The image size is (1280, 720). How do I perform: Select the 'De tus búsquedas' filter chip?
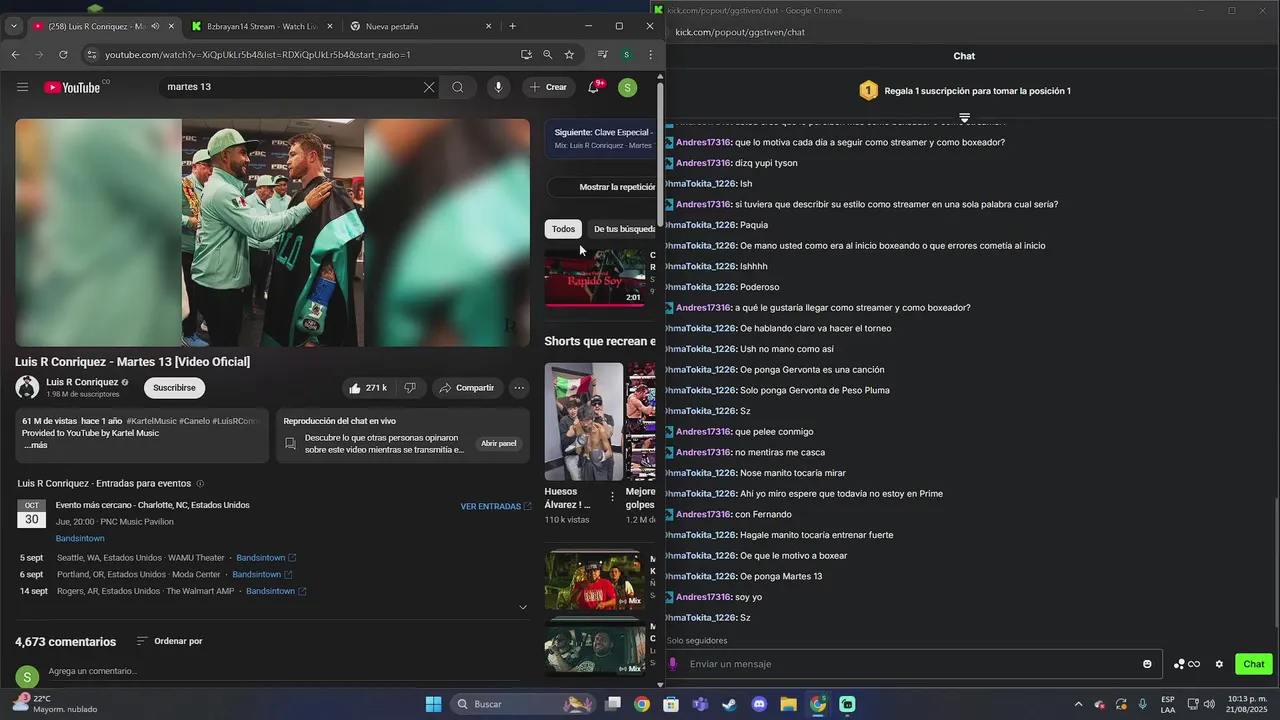pos(622,229)
